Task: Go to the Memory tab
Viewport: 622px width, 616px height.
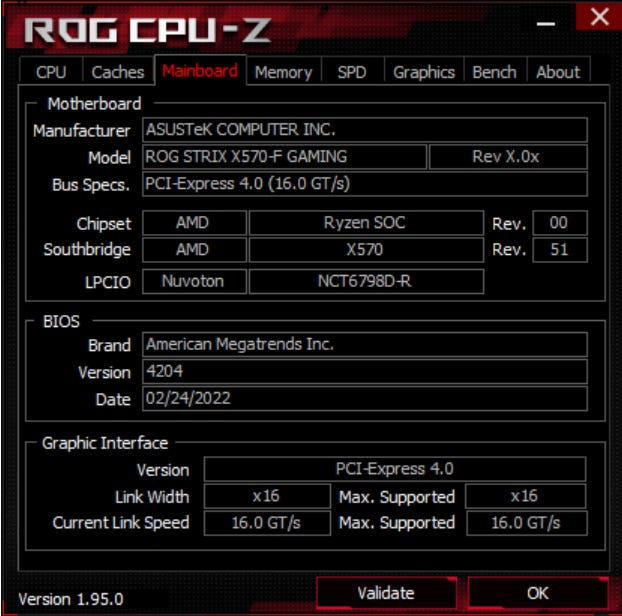Action: click(283, 72)
